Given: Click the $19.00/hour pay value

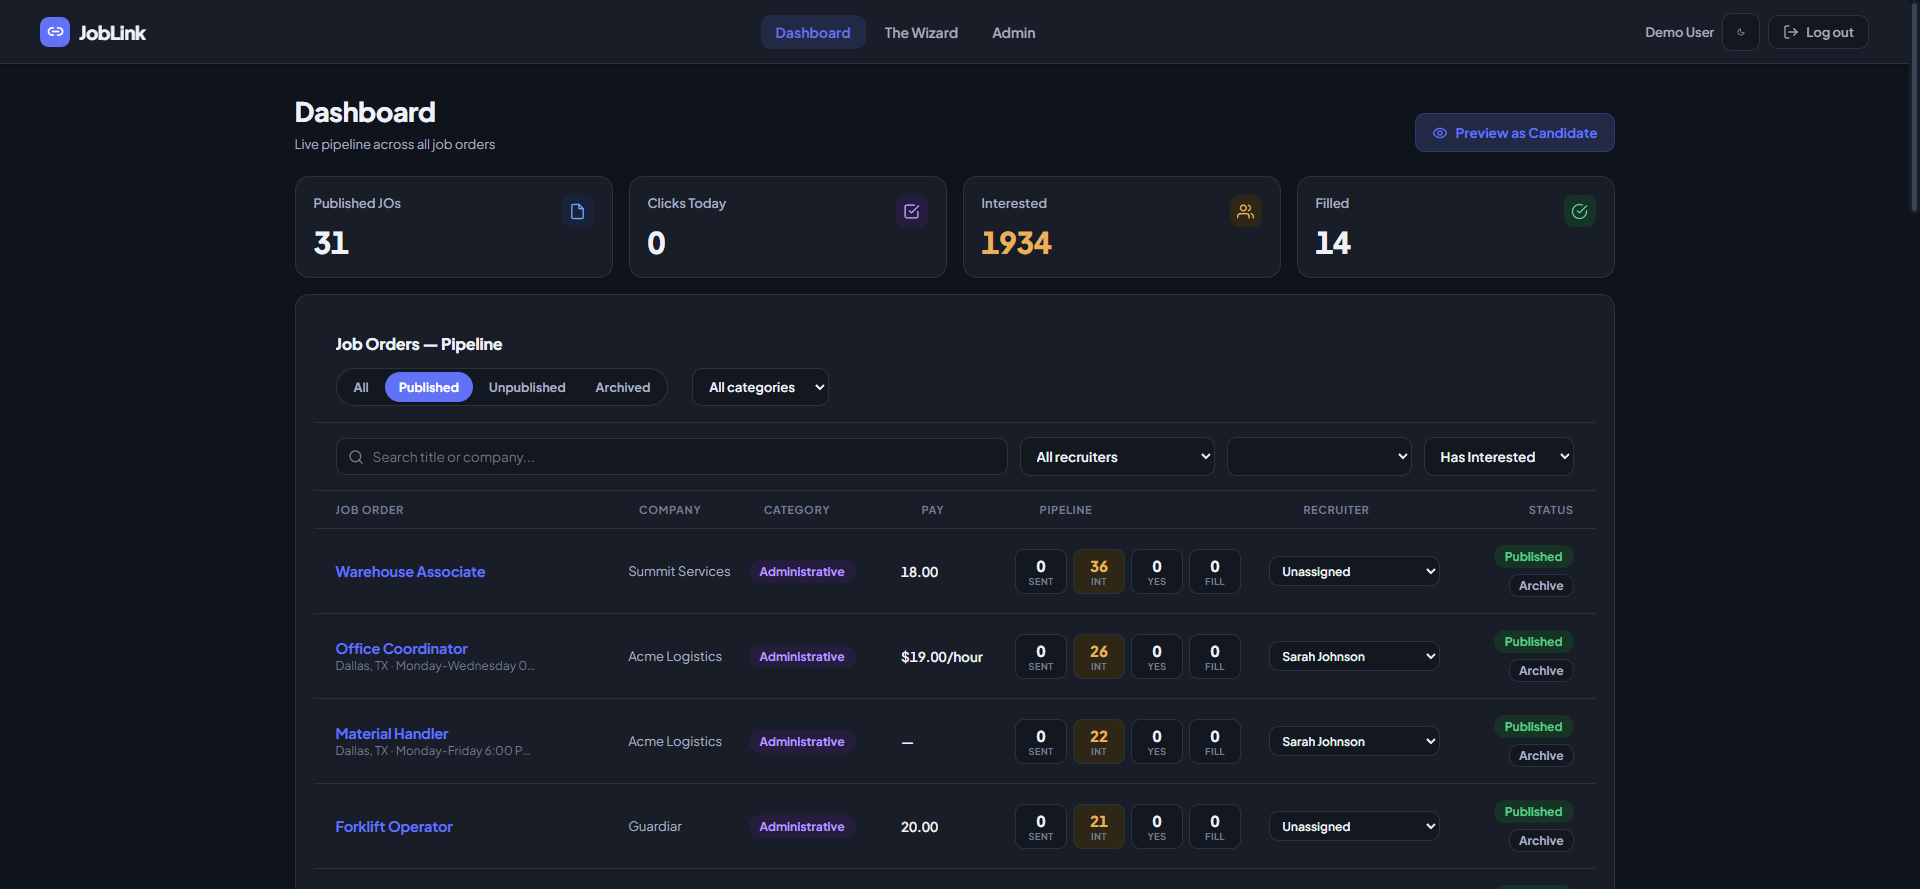Looking at the screenshot, I should pyautogui.click(x=941, y=657).
